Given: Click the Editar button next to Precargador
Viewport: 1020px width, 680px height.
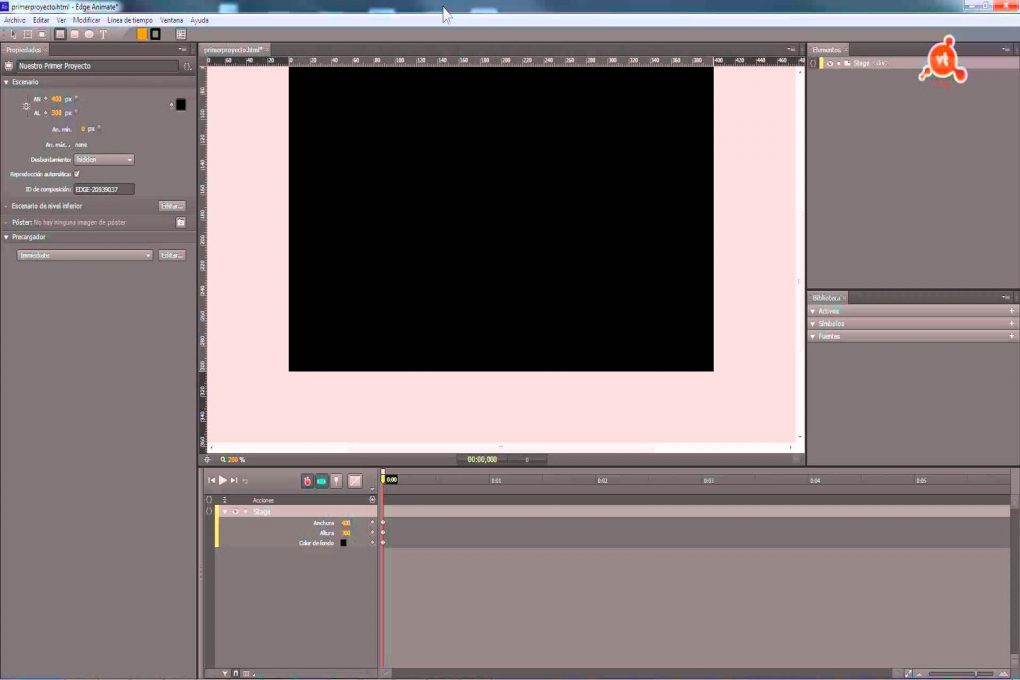Looking at the screenshot, I should coord(171,254).
